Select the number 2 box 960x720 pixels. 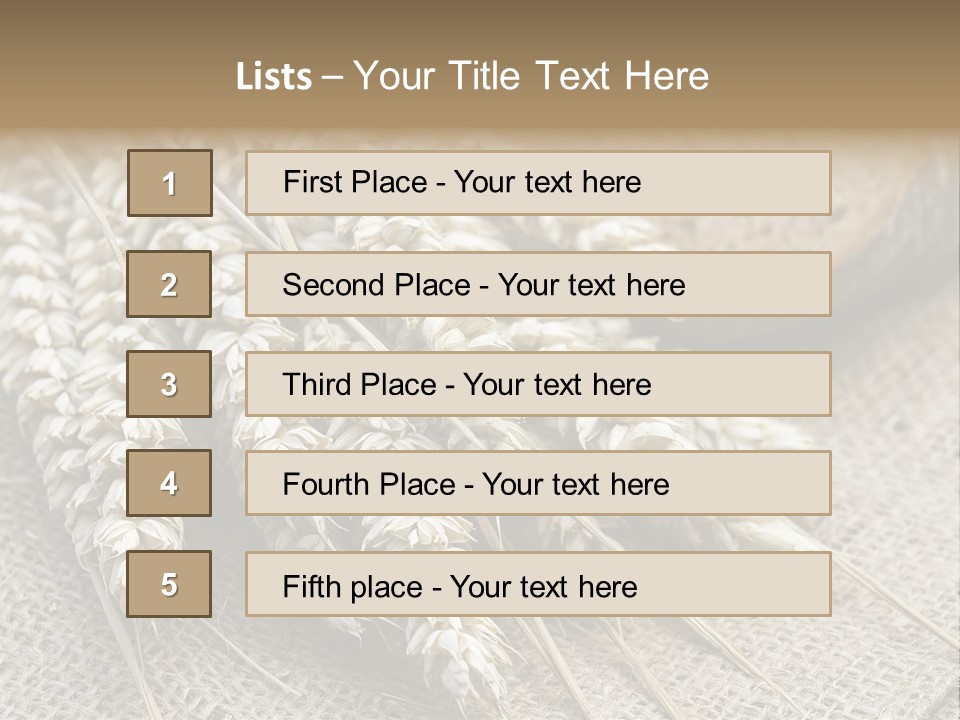click(169, 284)
